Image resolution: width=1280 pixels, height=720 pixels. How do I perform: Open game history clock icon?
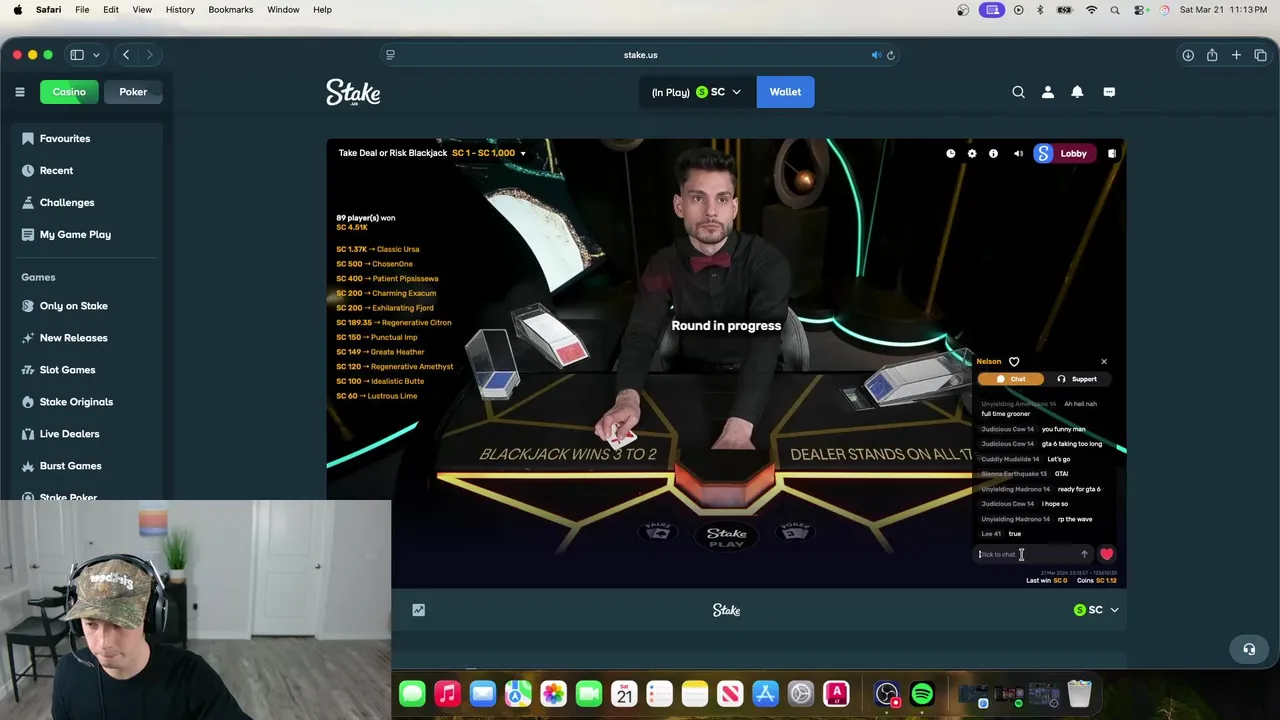pyautogui.click(x=950, y=153)
